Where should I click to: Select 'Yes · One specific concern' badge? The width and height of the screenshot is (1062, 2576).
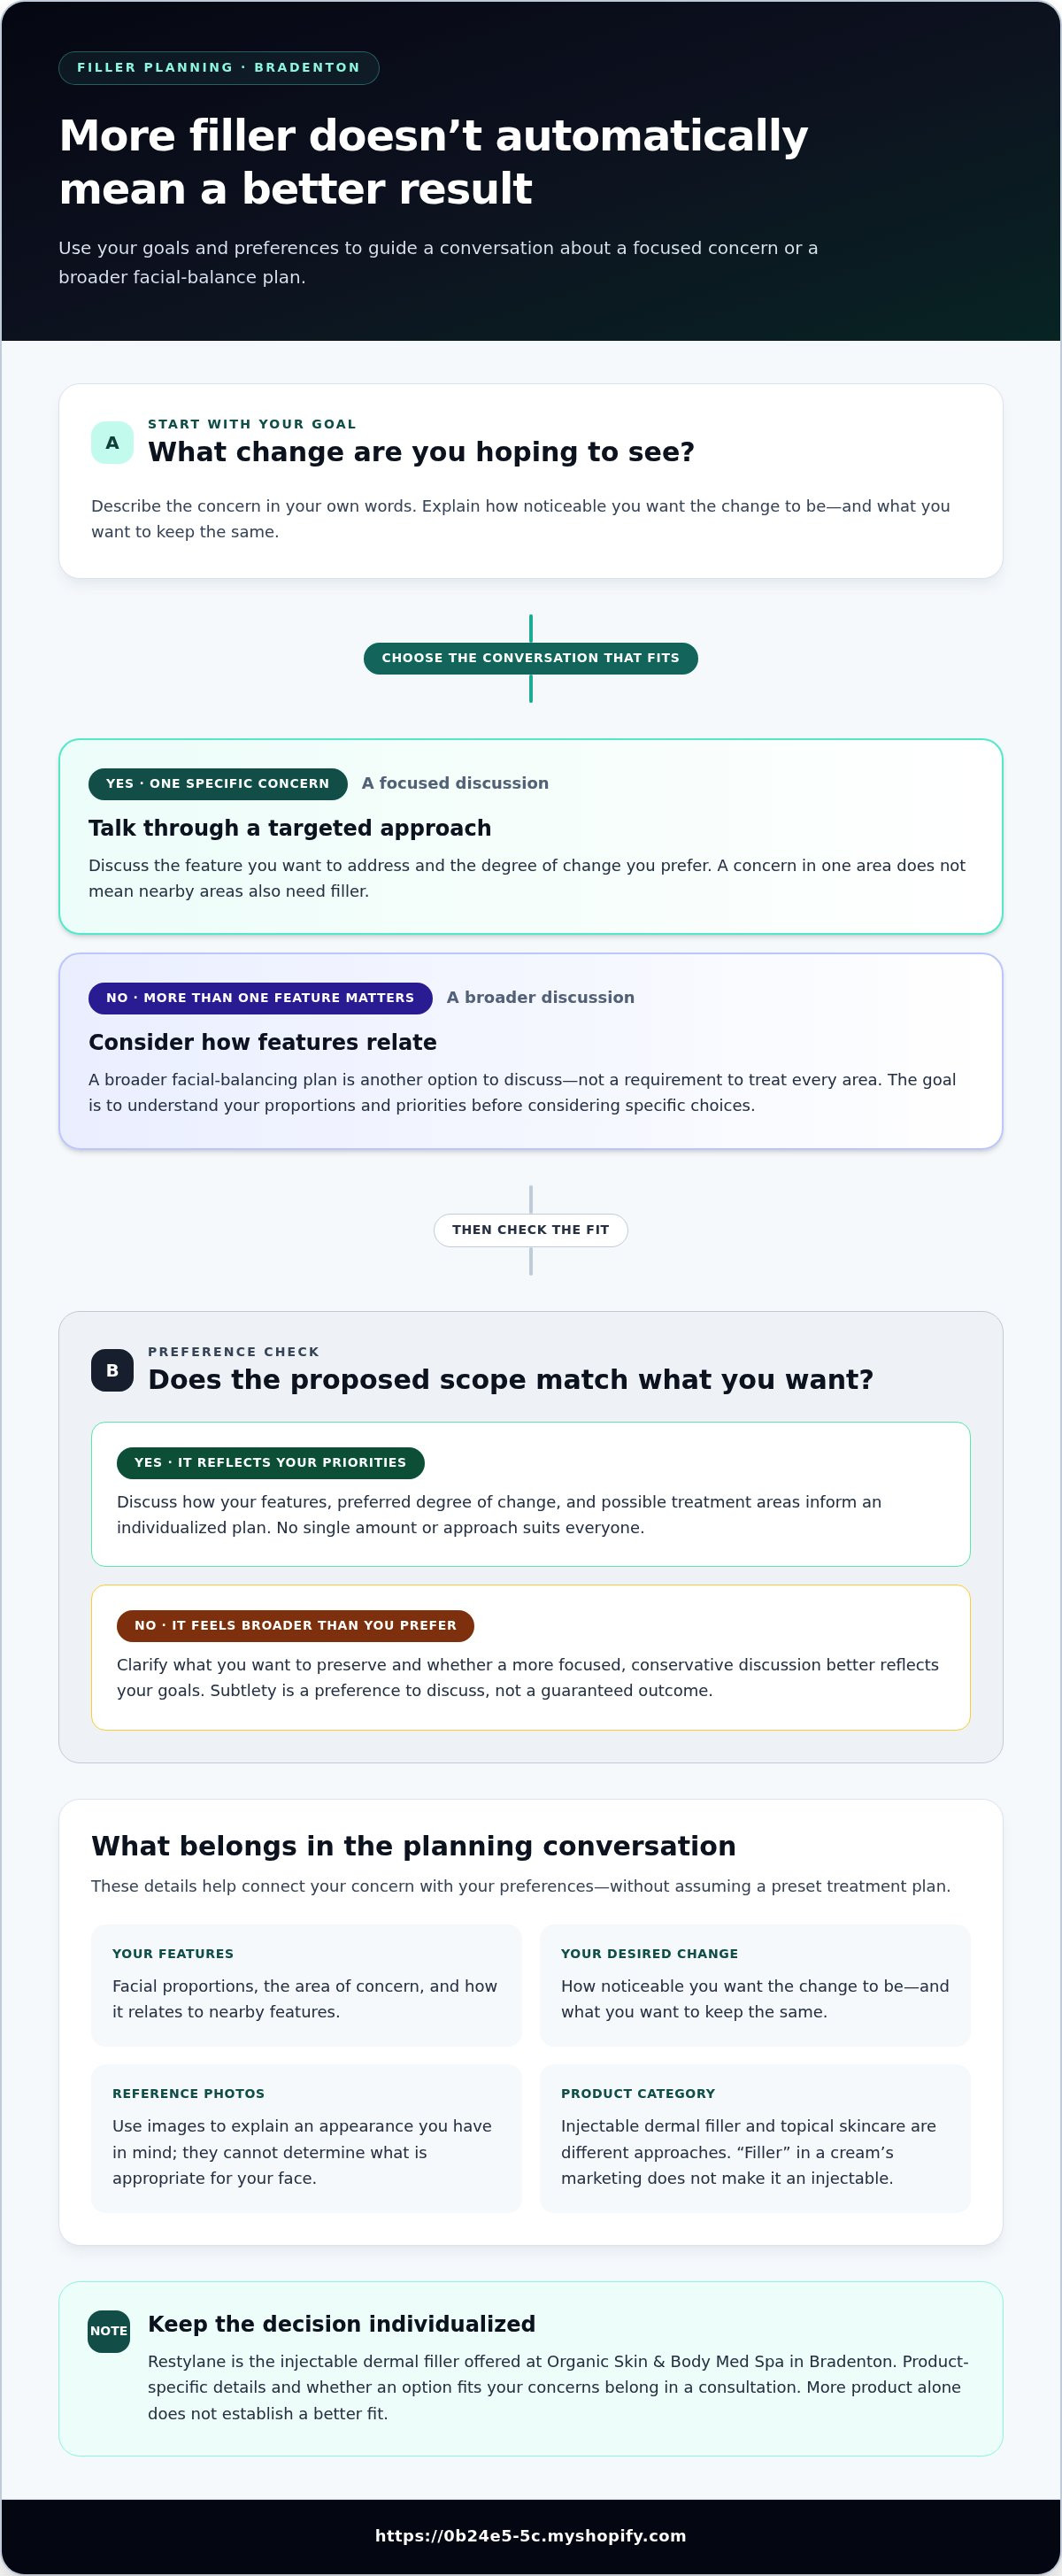(x=218, y=784)
